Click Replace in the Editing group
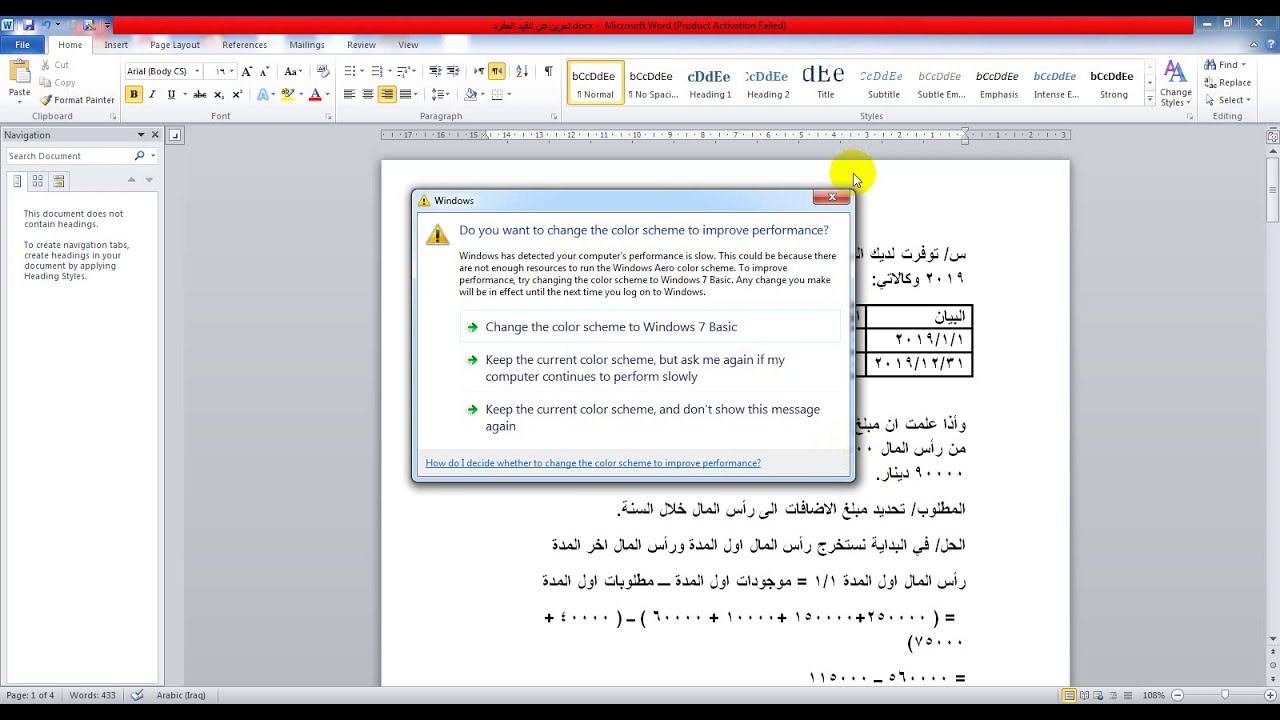This screenshot has width=1280, height=720. [x=1228, y=82]
